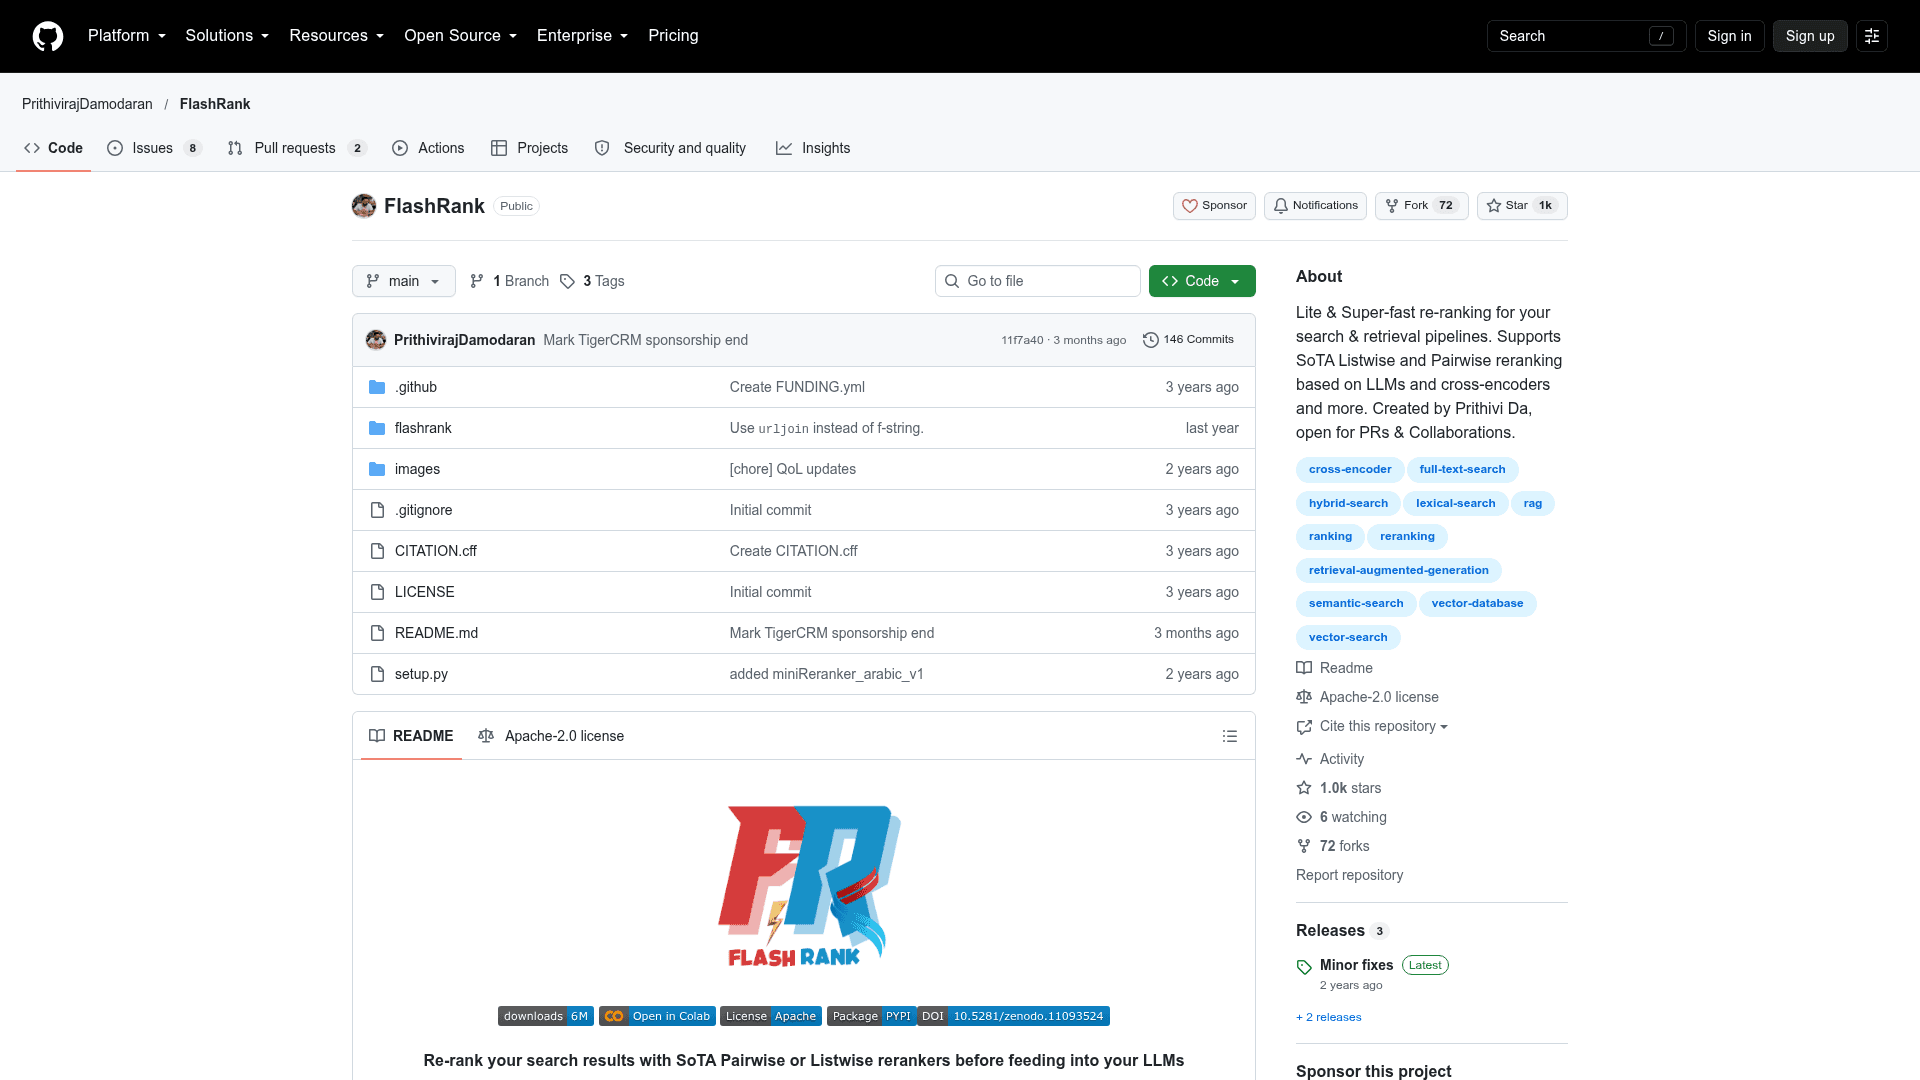
Task: Open the Actions tab
Action: pos(428,148)
